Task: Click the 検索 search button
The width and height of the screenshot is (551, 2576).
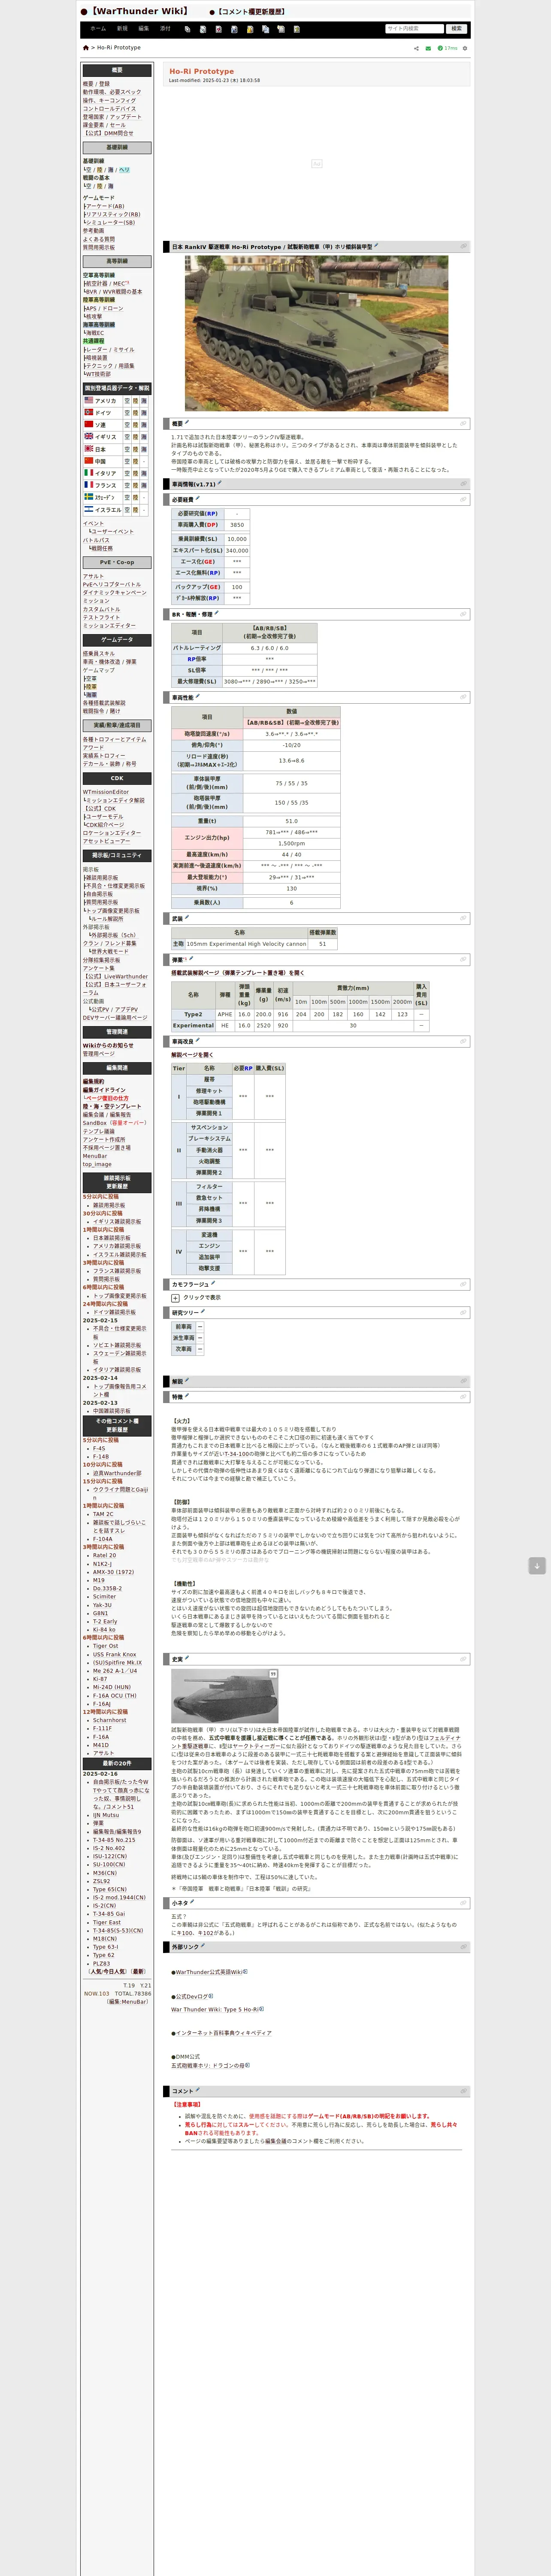Action: tap(457, 29)
